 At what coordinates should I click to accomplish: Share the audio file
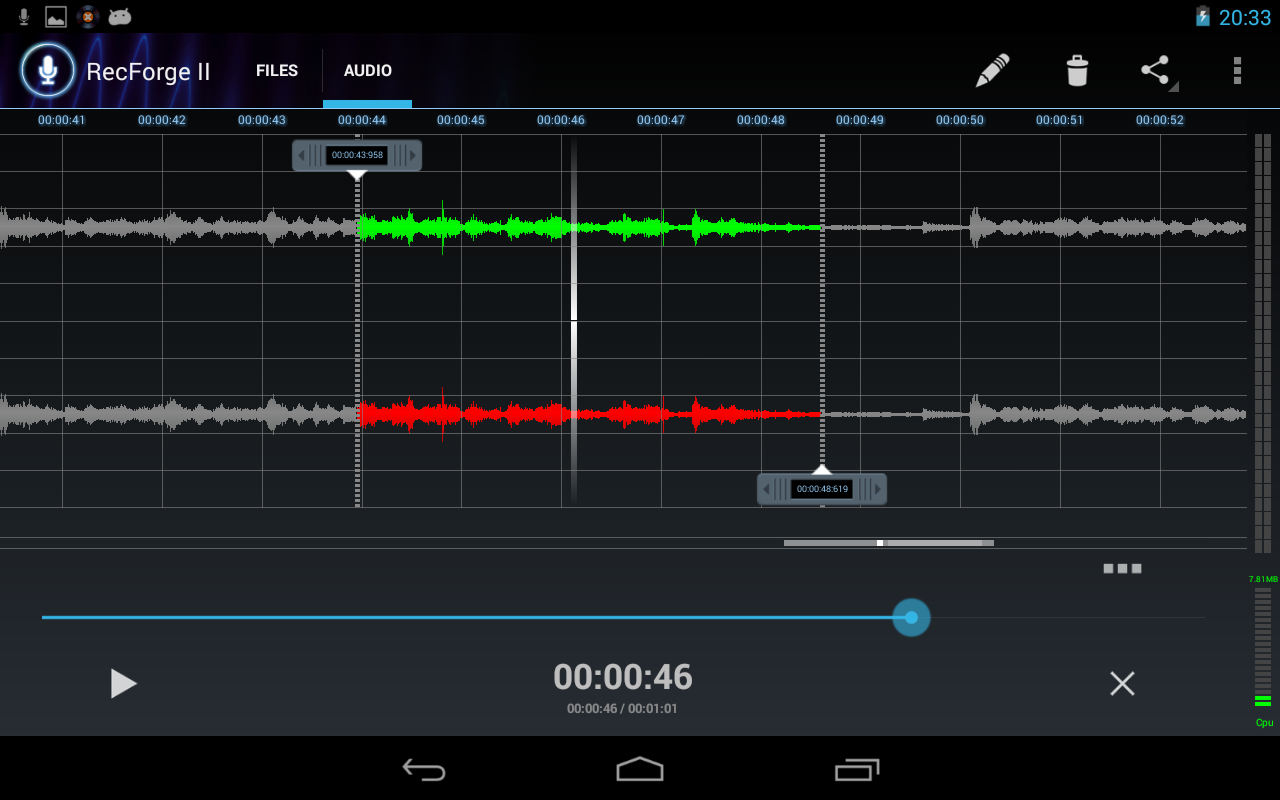(x=1155, y=70)
